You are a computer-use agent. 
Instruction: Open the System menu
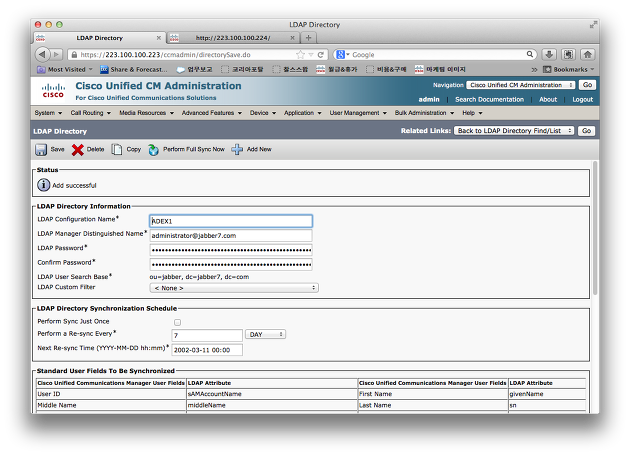tap(48, 113)
